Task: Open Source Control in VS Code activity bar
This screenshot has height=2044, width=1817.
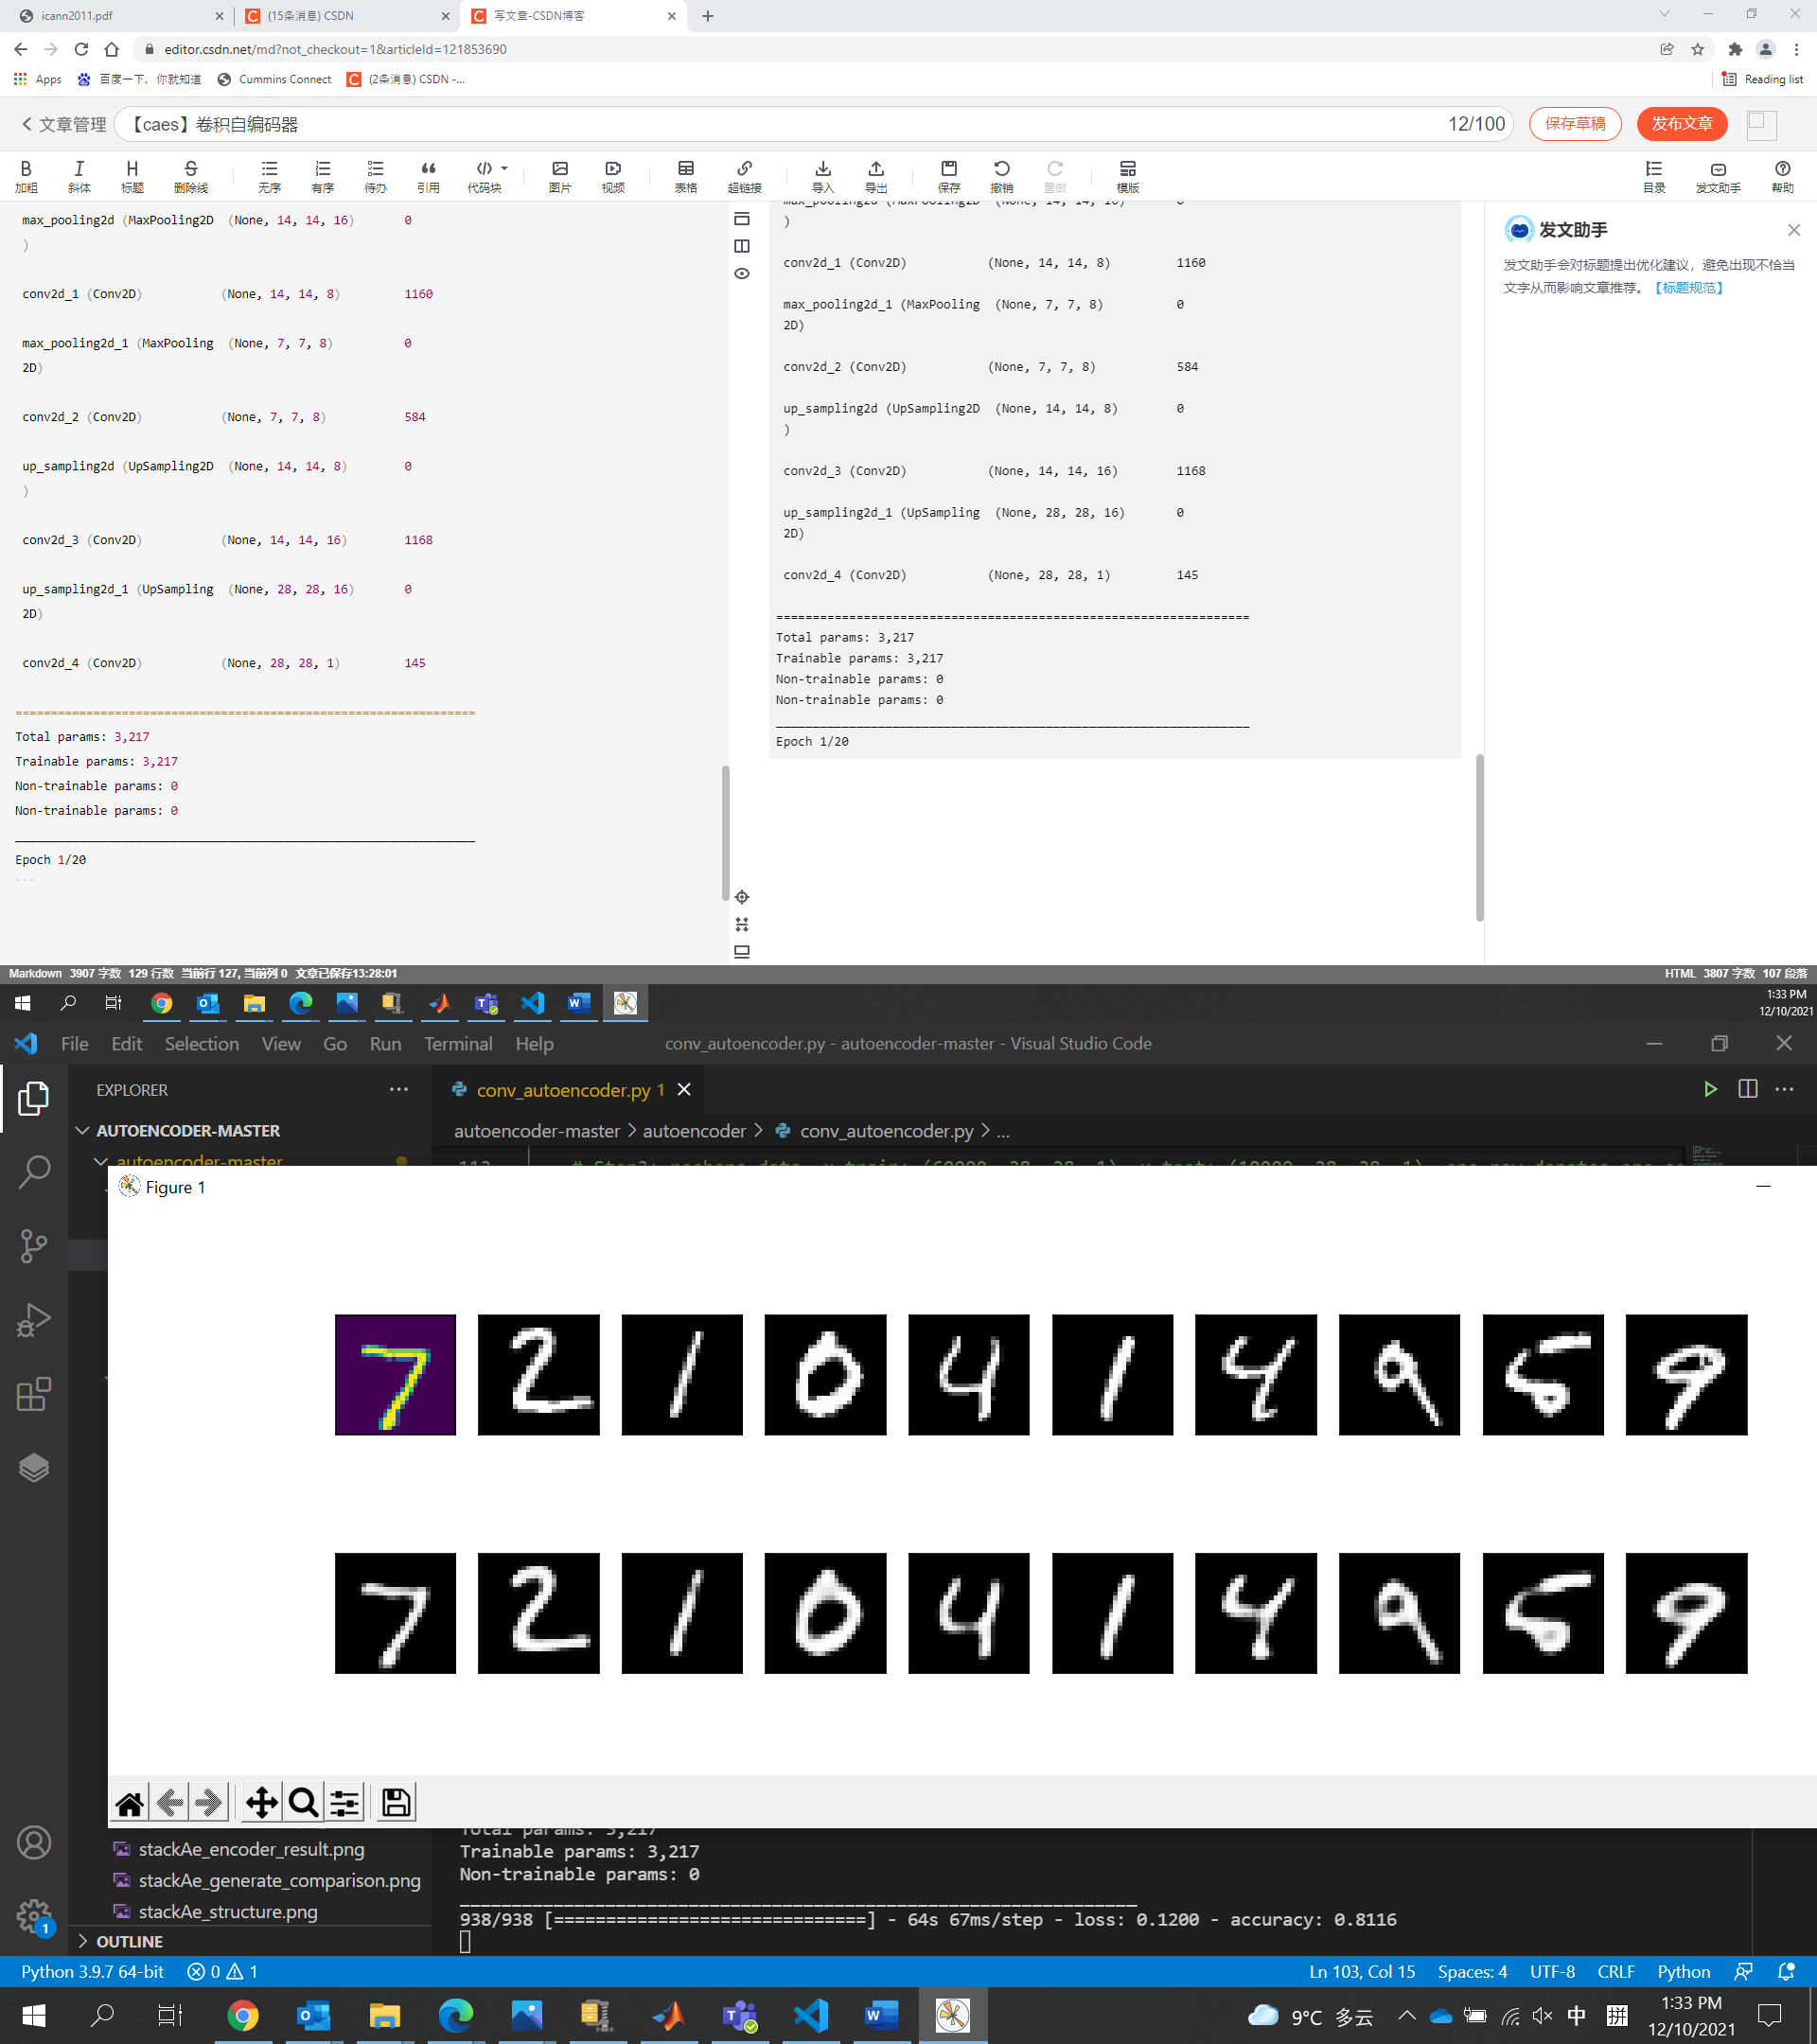Action: (34, 1245)
